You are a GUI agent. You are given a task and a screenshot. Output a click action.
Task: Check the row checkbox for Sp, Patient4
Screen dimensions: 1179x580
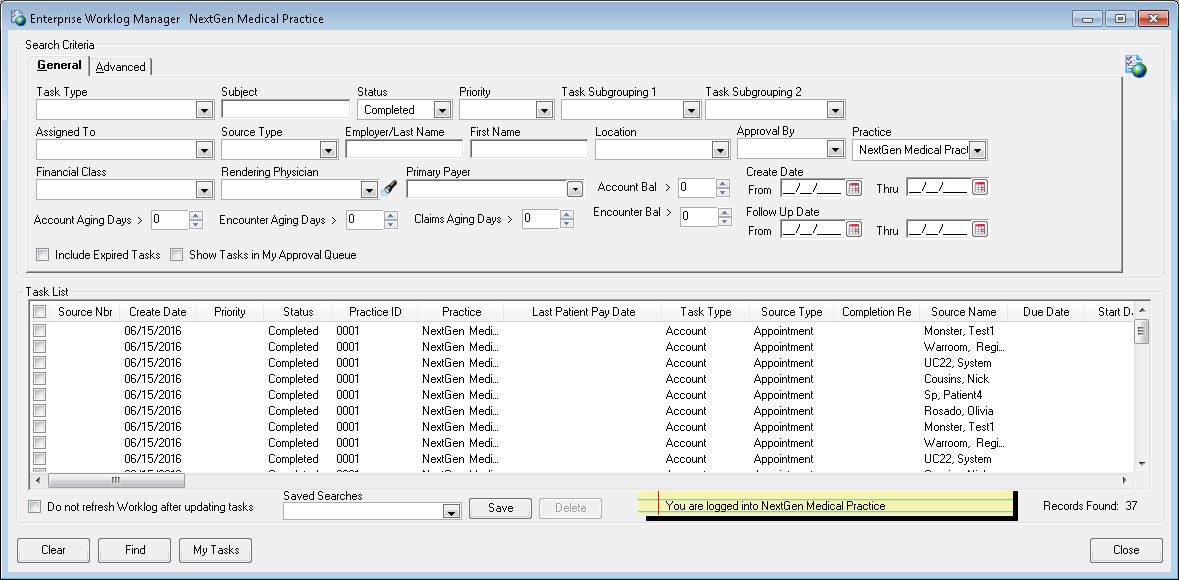40,394
